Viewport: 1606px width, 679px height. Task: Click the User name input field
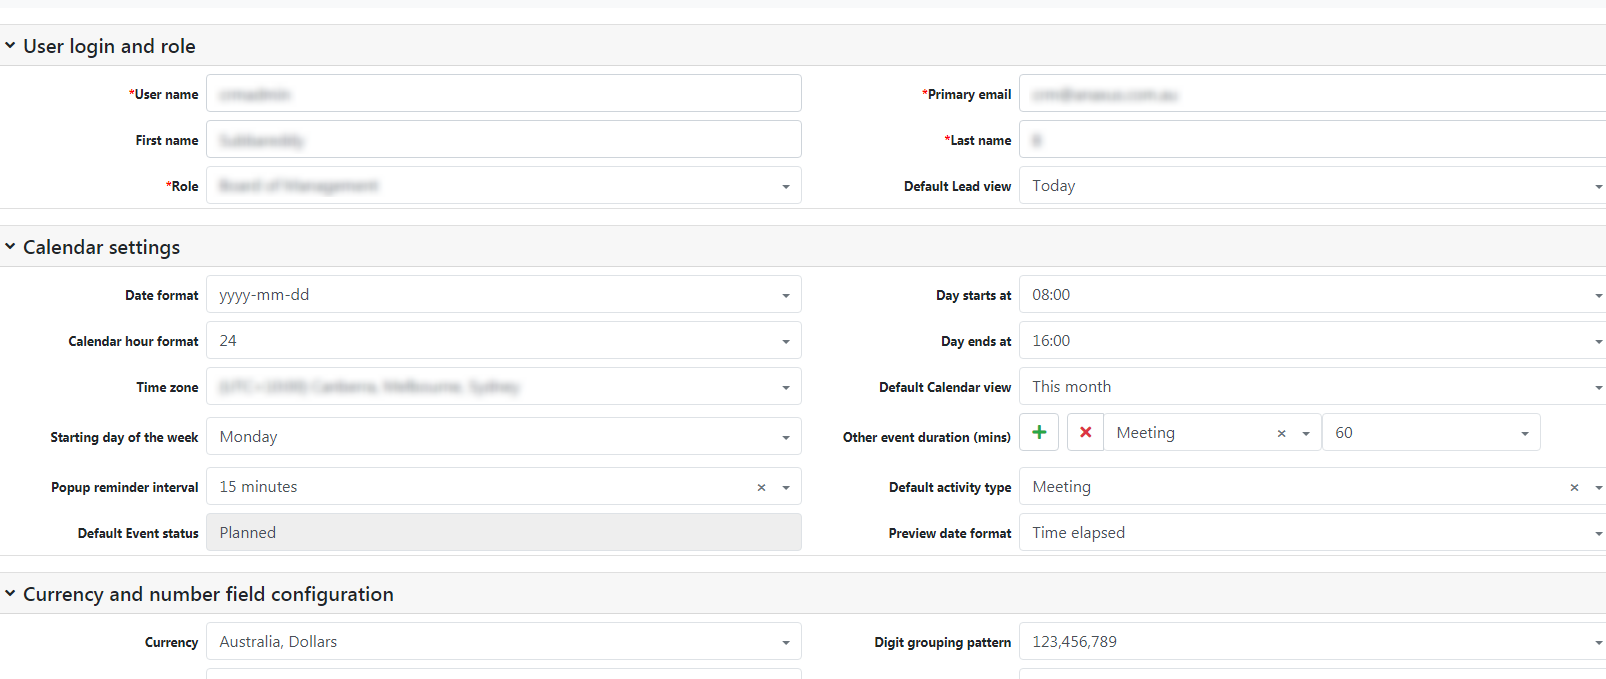click(x=504, y=93)
